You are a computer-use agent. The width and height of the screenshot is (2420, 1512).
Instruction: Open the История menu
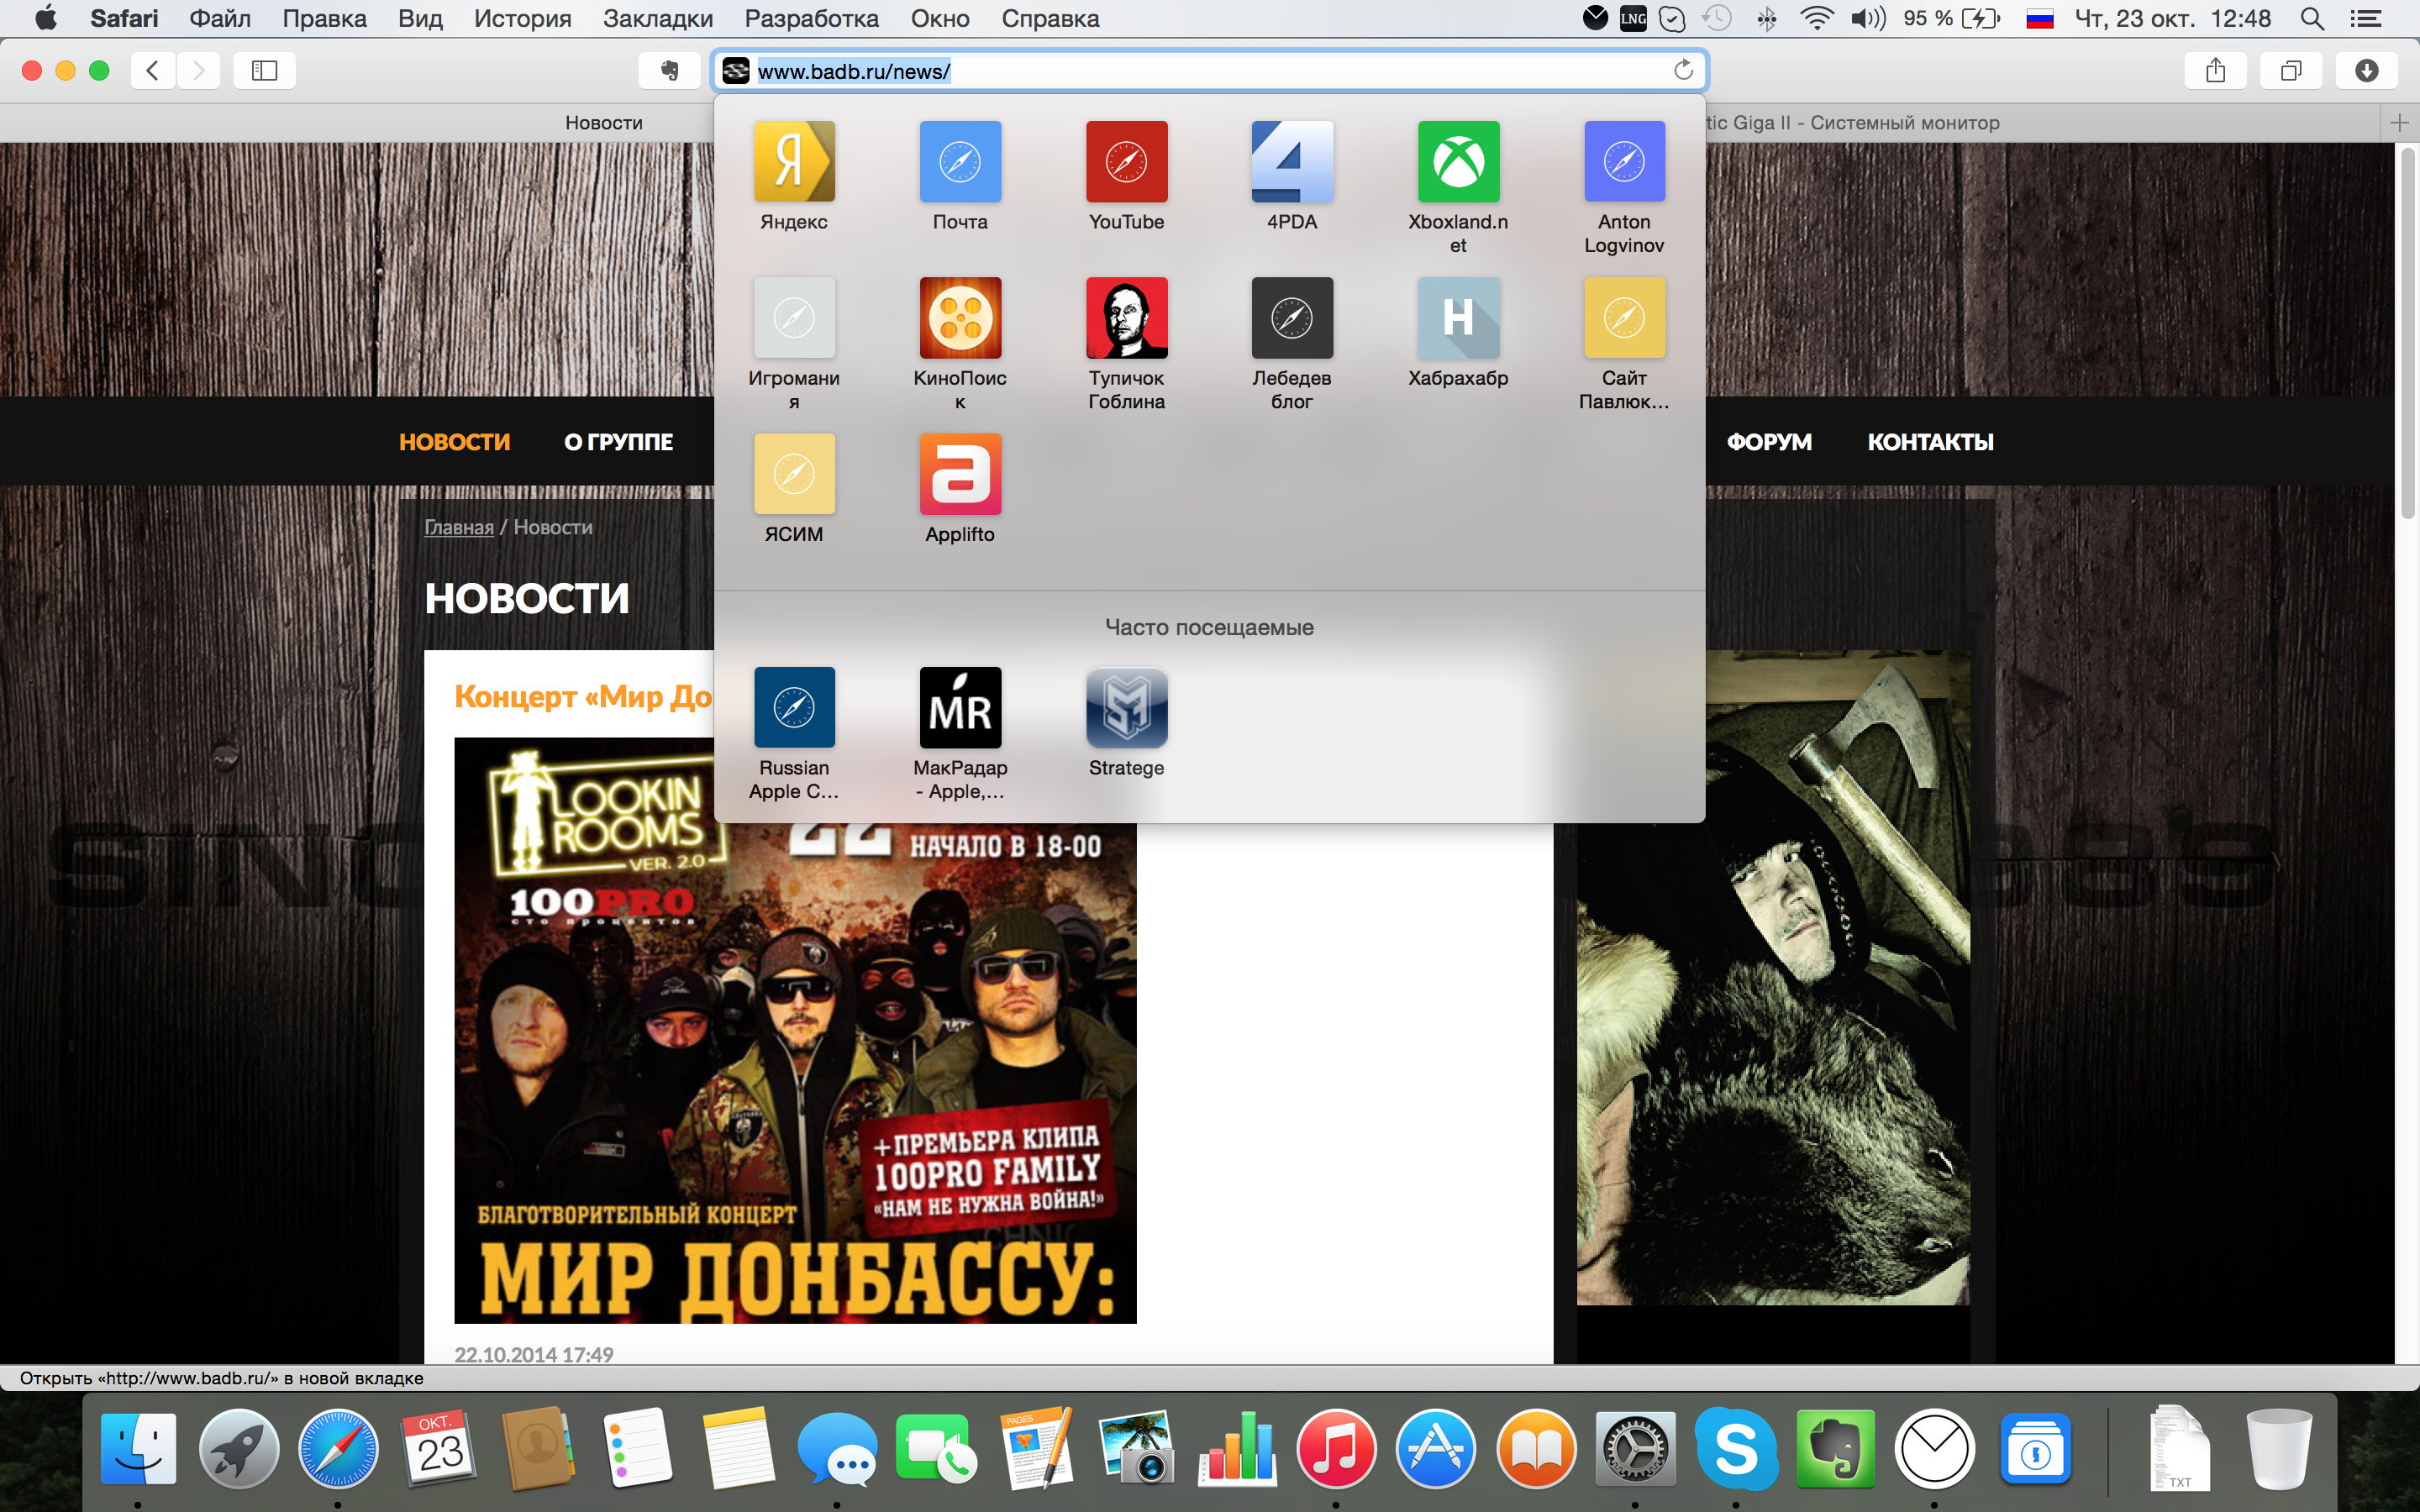pos(522,18)
